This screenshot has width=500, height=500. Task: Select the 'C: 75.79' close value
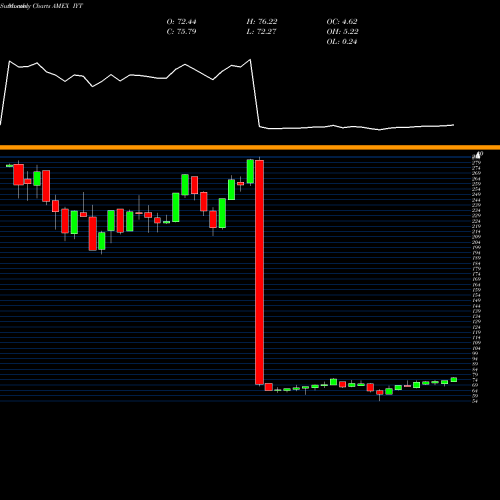tap(181, 32)
